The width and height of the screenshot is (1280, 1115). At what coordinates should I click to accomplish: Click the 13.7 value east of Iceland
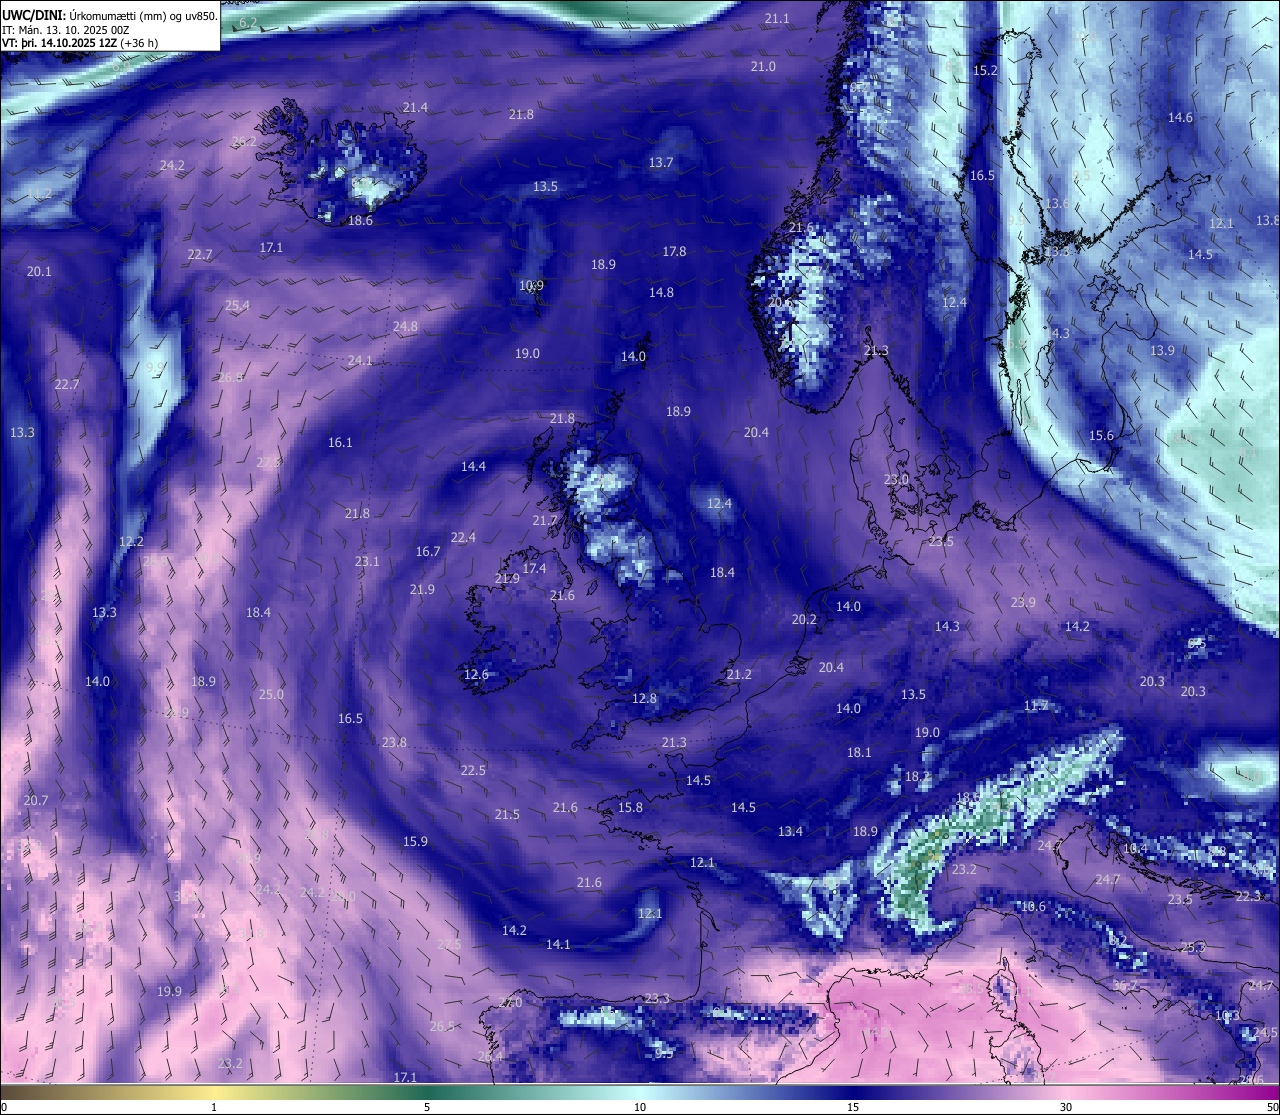click(660, 162)
